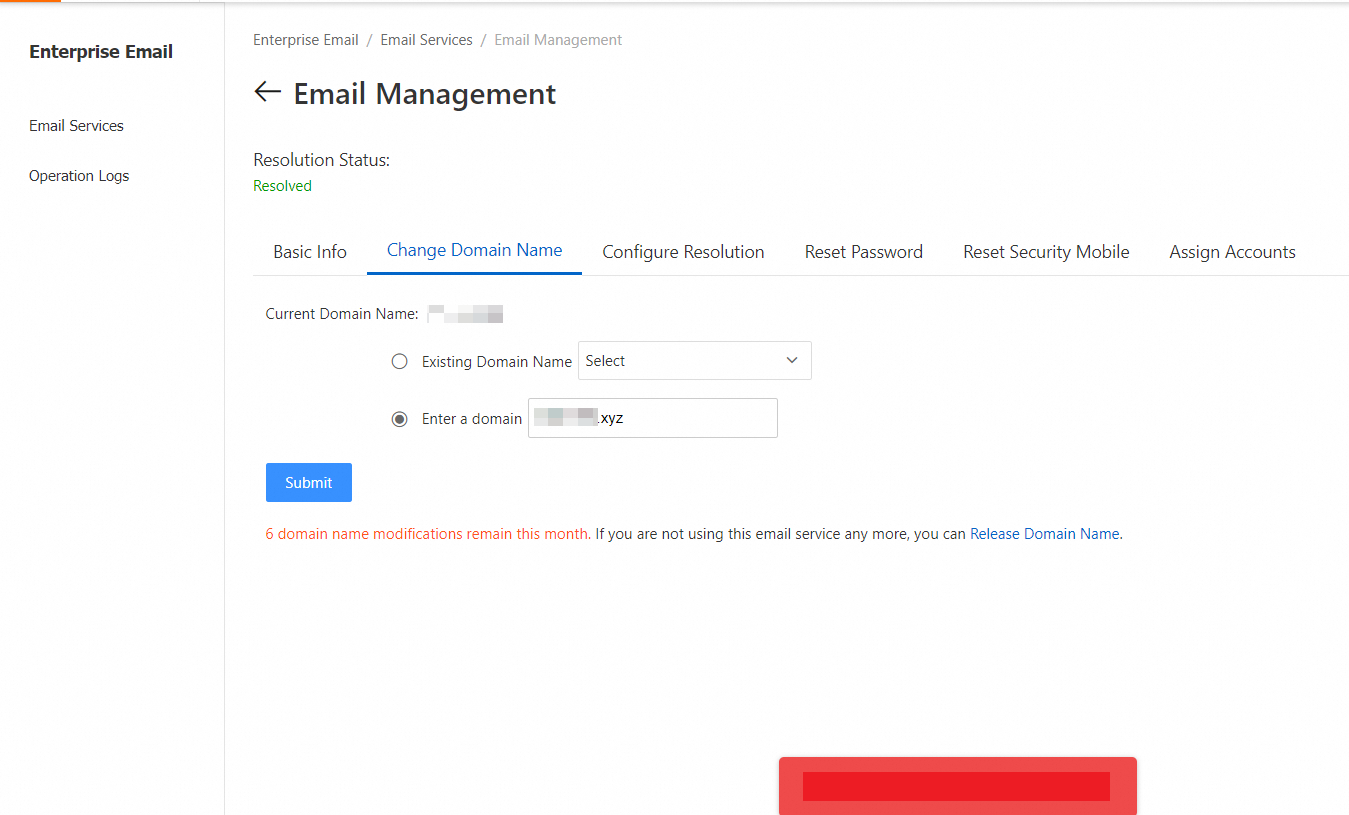Click the Release Domain Name link
Screen dimensions: 1349x815
point(1045,534)
